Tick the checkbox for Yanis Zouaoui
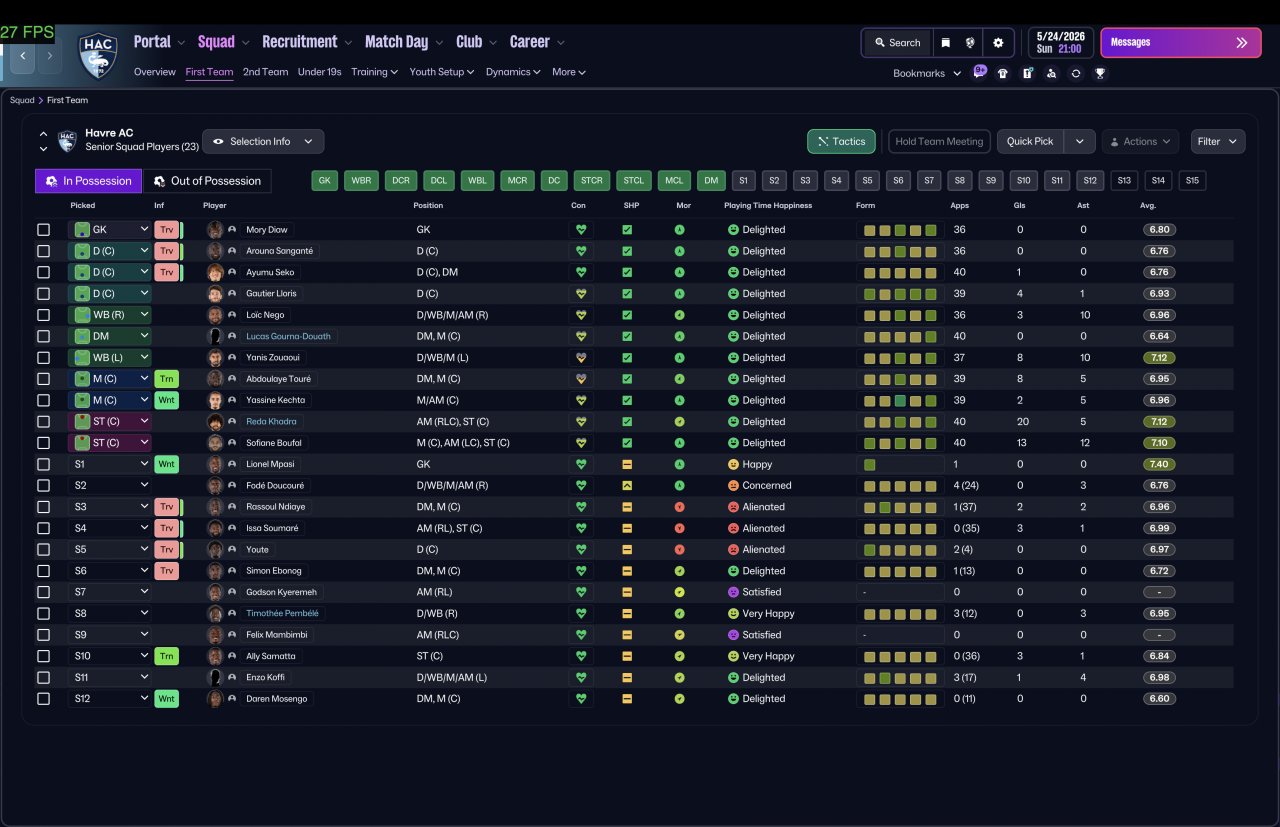This screenshot has height=827, width=1280. pyautogui.click(x=43, y=358)
